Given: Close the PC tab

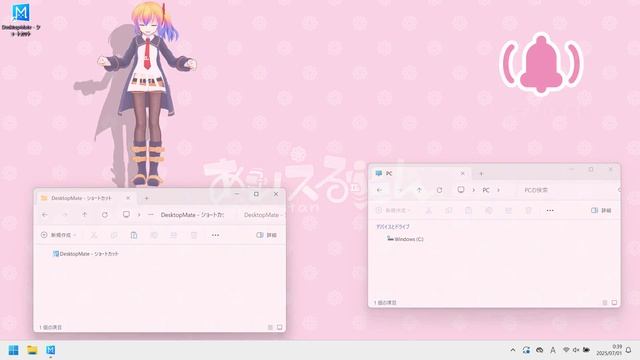Looking at the screenshot, I should click(x=463, y=173).
